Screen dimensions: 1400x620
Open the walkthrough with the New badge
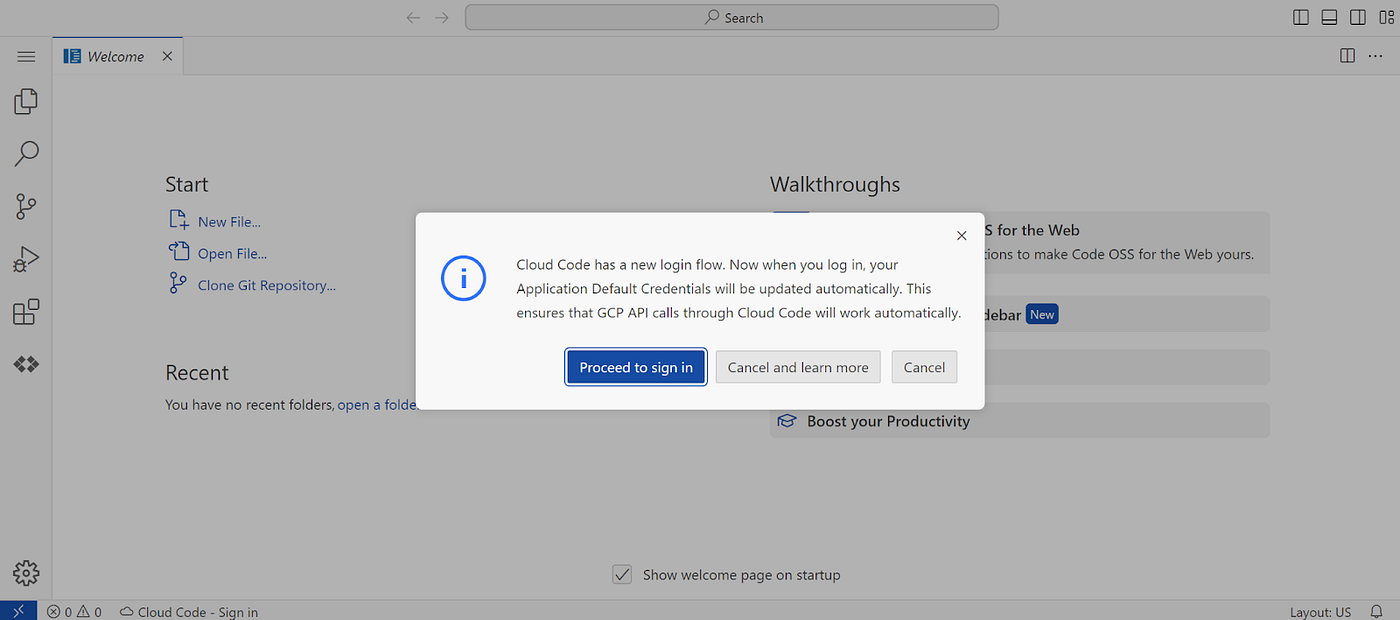(1127, 314)
